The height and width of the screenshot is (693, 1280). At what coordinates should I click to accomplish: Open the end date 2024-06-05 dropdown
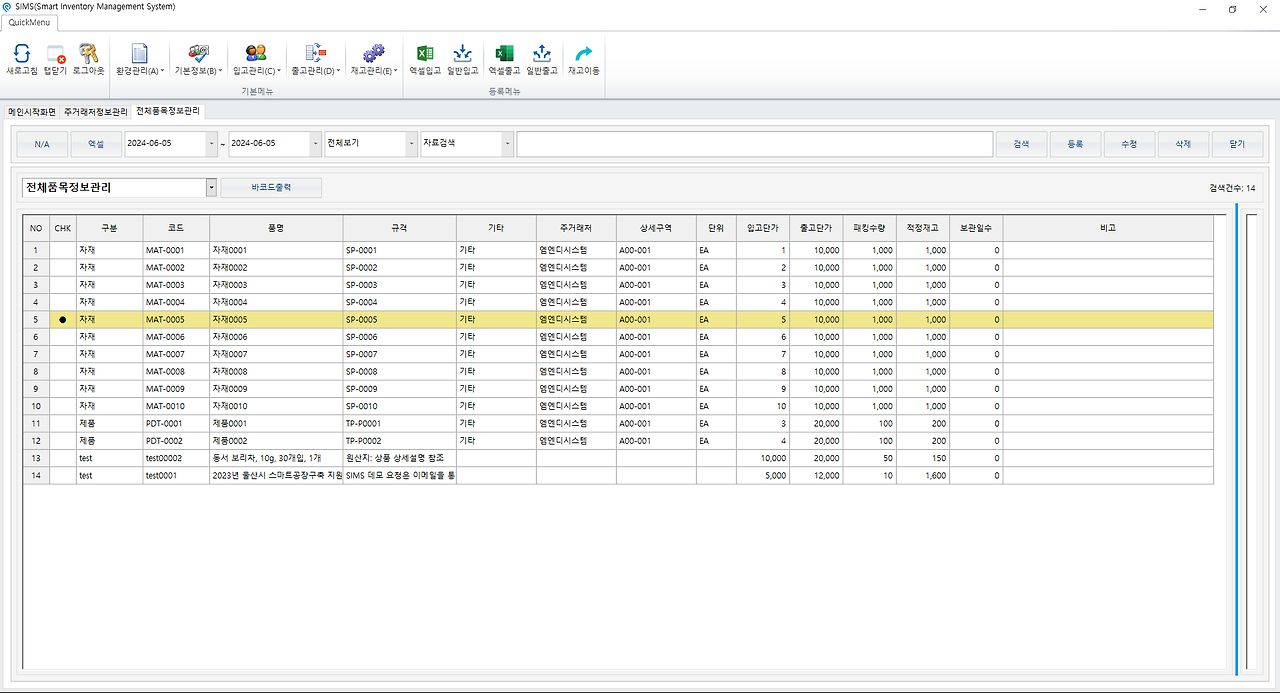pos(316,144)
